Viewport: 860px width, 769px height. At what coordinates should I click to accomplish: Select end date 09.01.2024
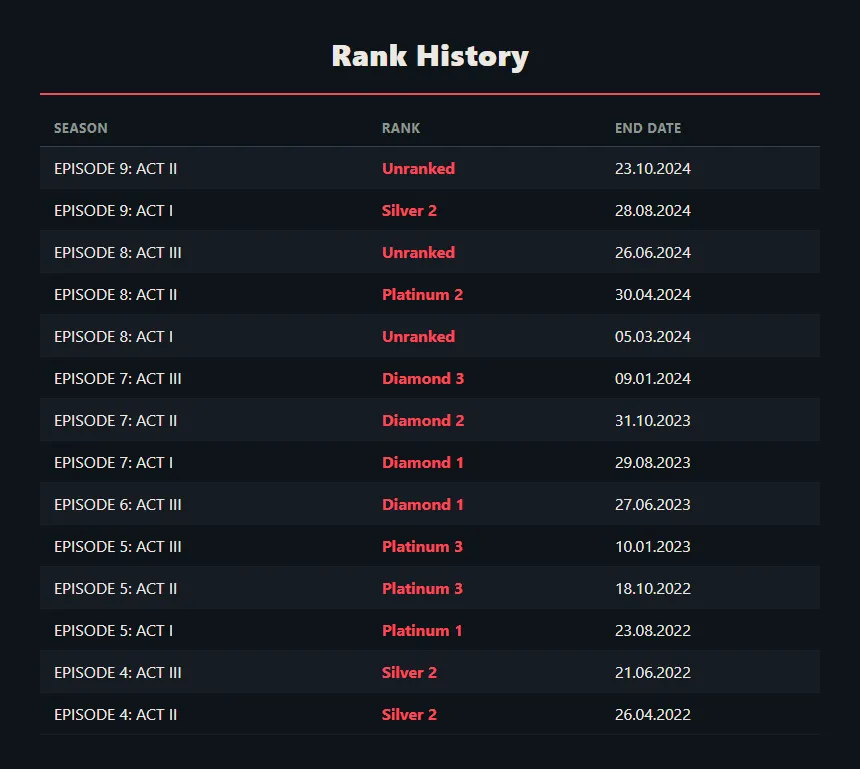[x=653, y=378]
